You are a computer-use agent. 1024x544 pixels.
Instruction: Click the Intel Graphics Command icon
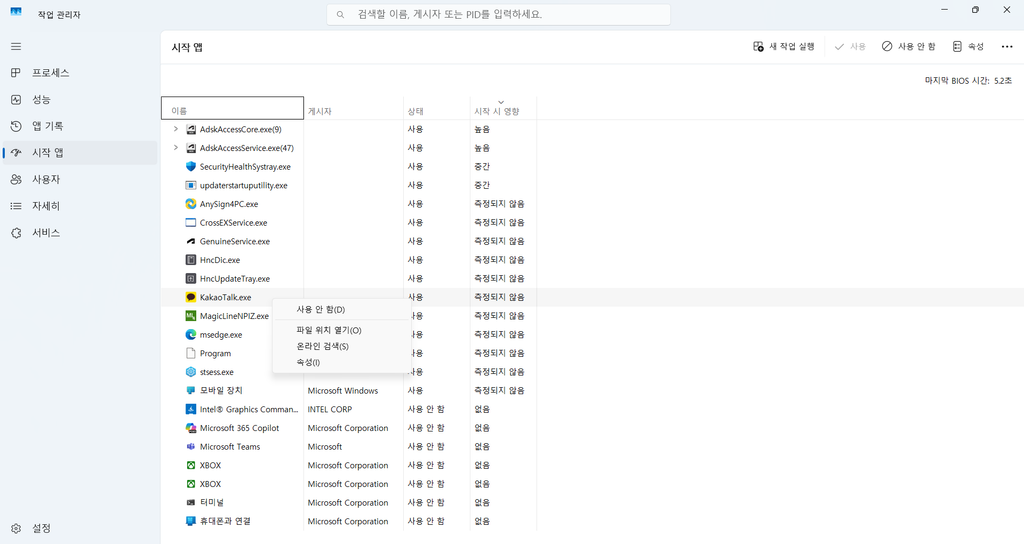pyautogui.click(x=191, y=409)
